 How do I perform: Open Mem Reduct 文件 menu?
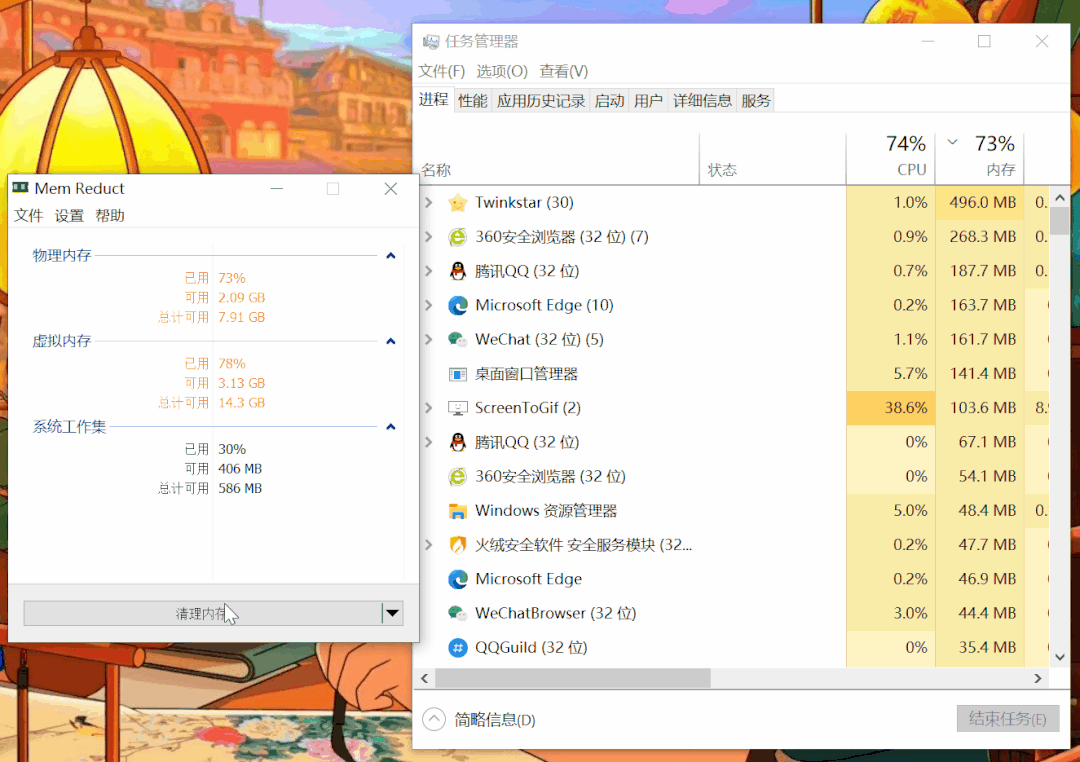[x=28, y=216]
